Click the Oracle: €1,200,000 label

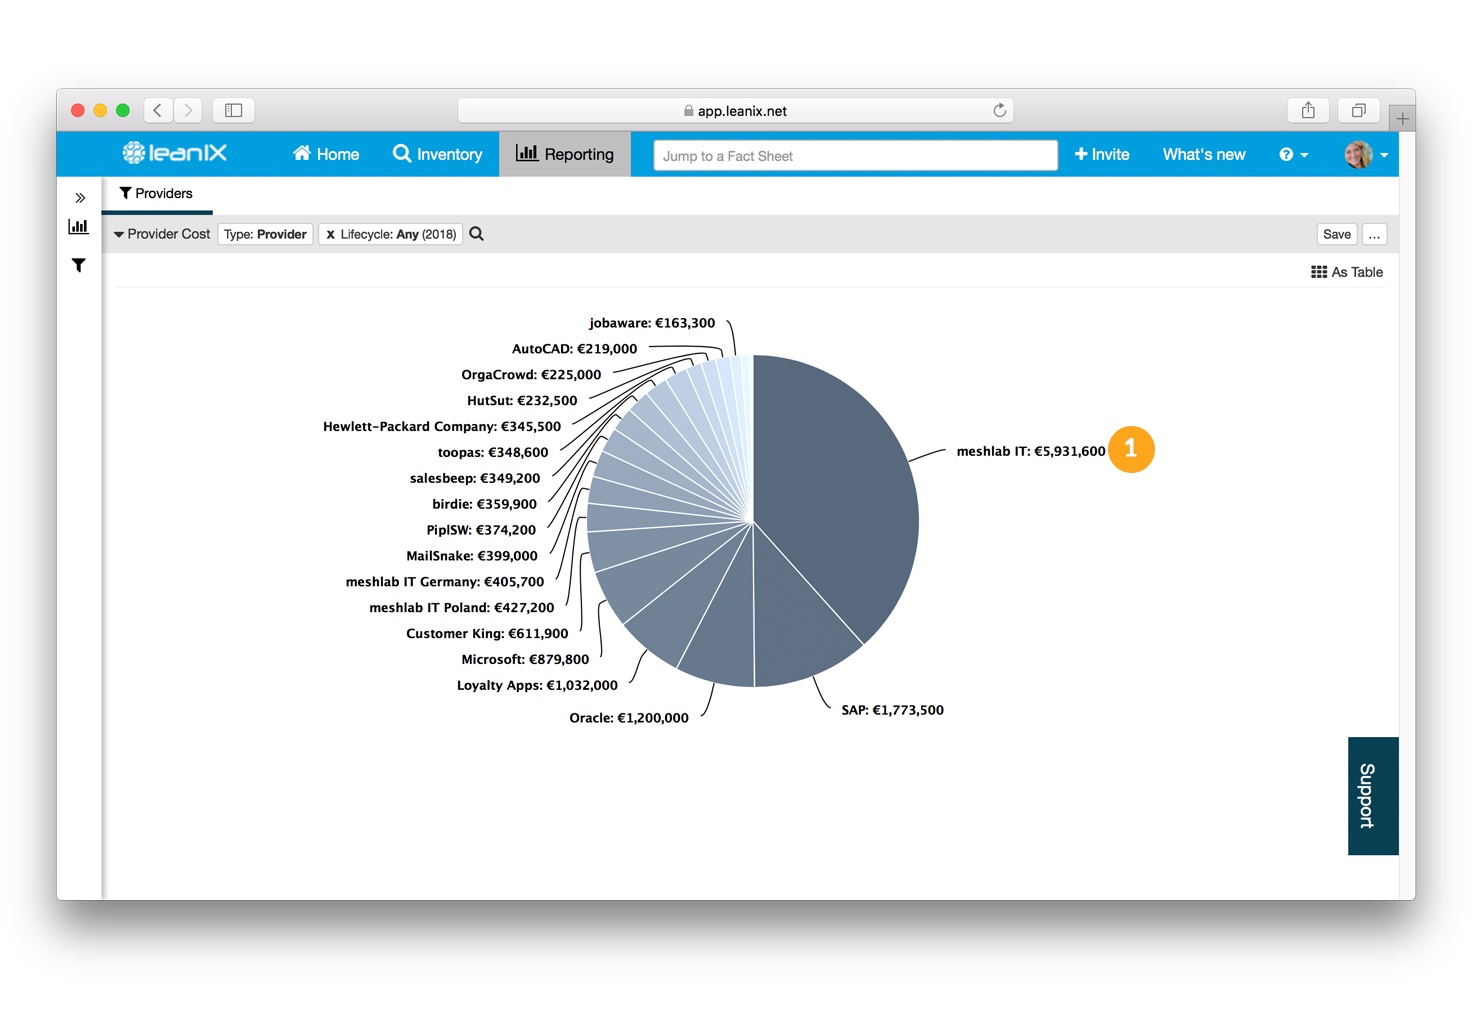click(x=629, y=718)
